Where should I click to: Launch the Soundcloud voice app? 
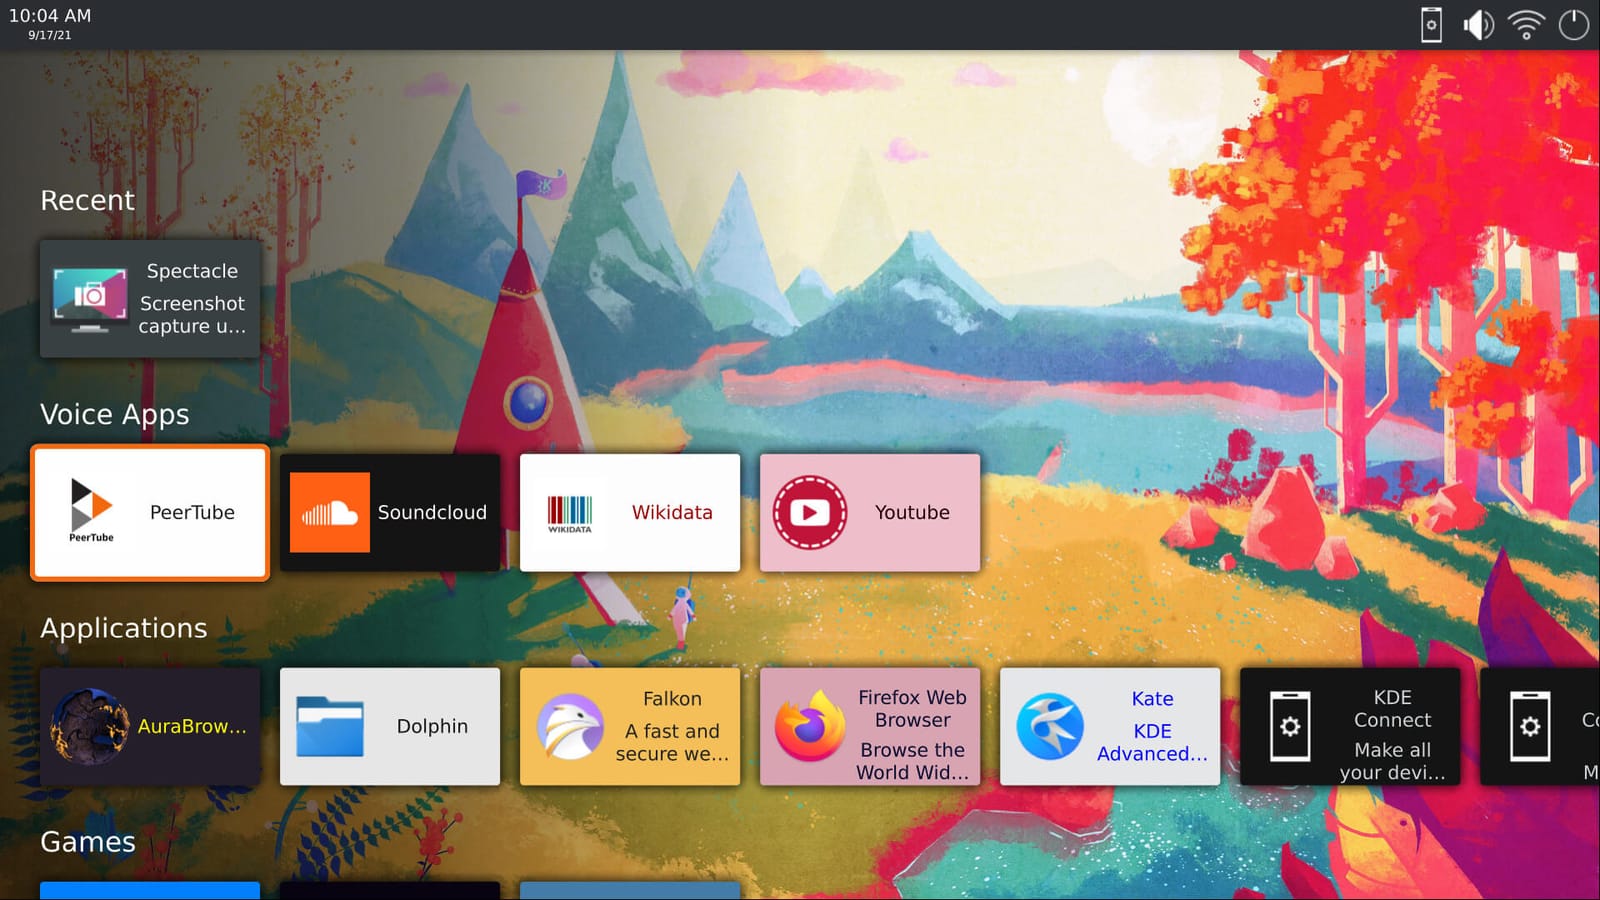390,513
